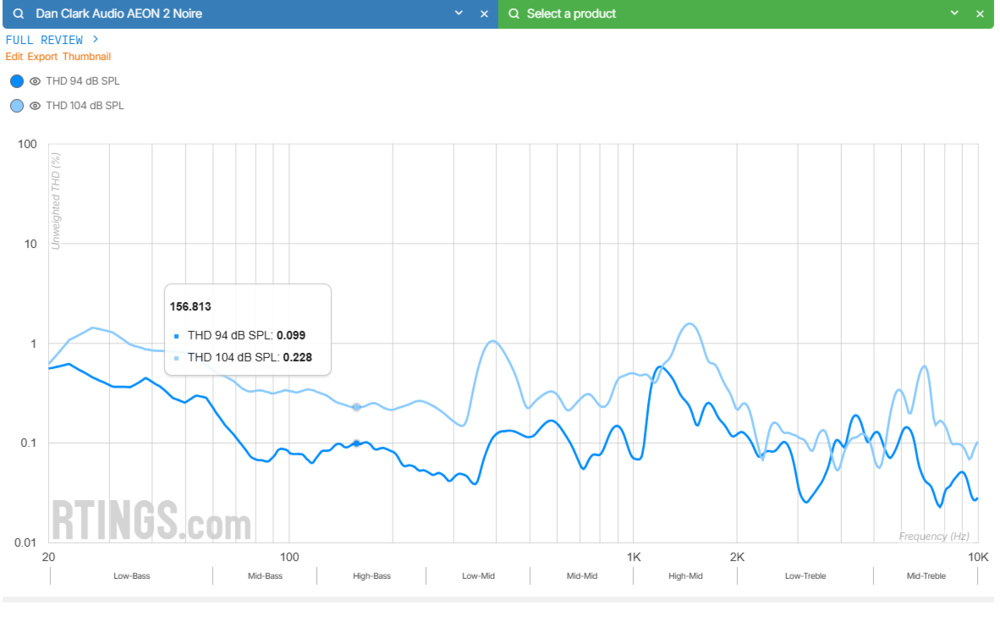Select the High-Mid frequency band label
Image resolution: width=1000 pixels, height=633 pixels.
pos(684,575)
